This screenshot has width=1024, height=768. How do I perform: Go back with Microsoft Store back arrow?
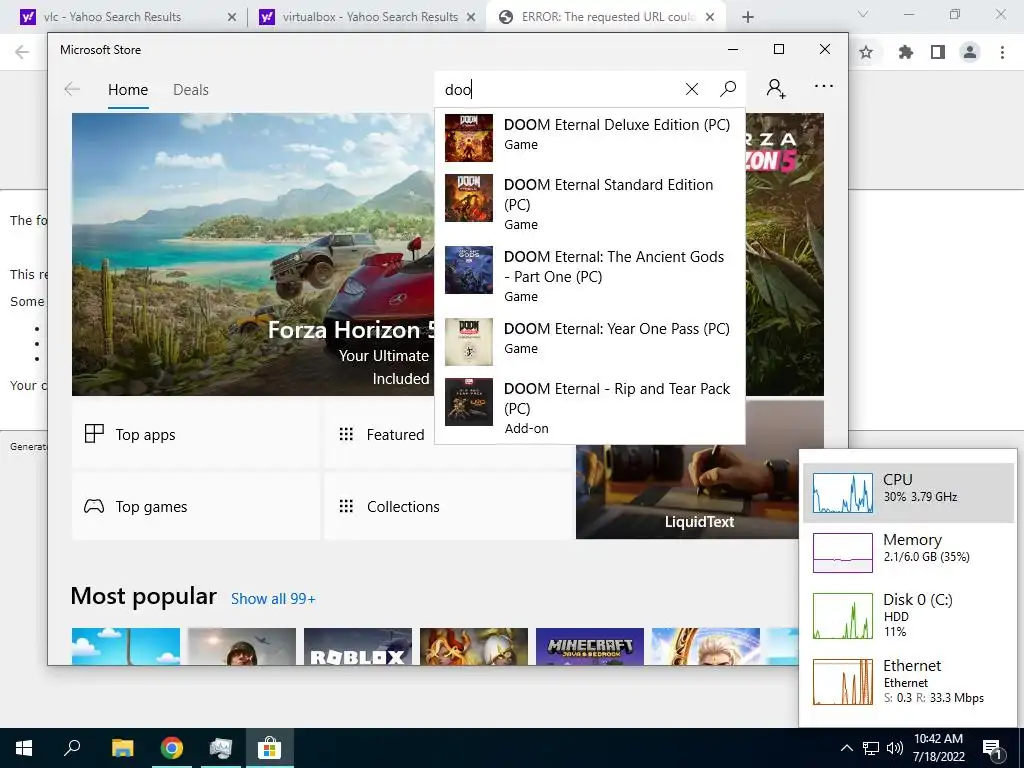(x=72, y=89)
